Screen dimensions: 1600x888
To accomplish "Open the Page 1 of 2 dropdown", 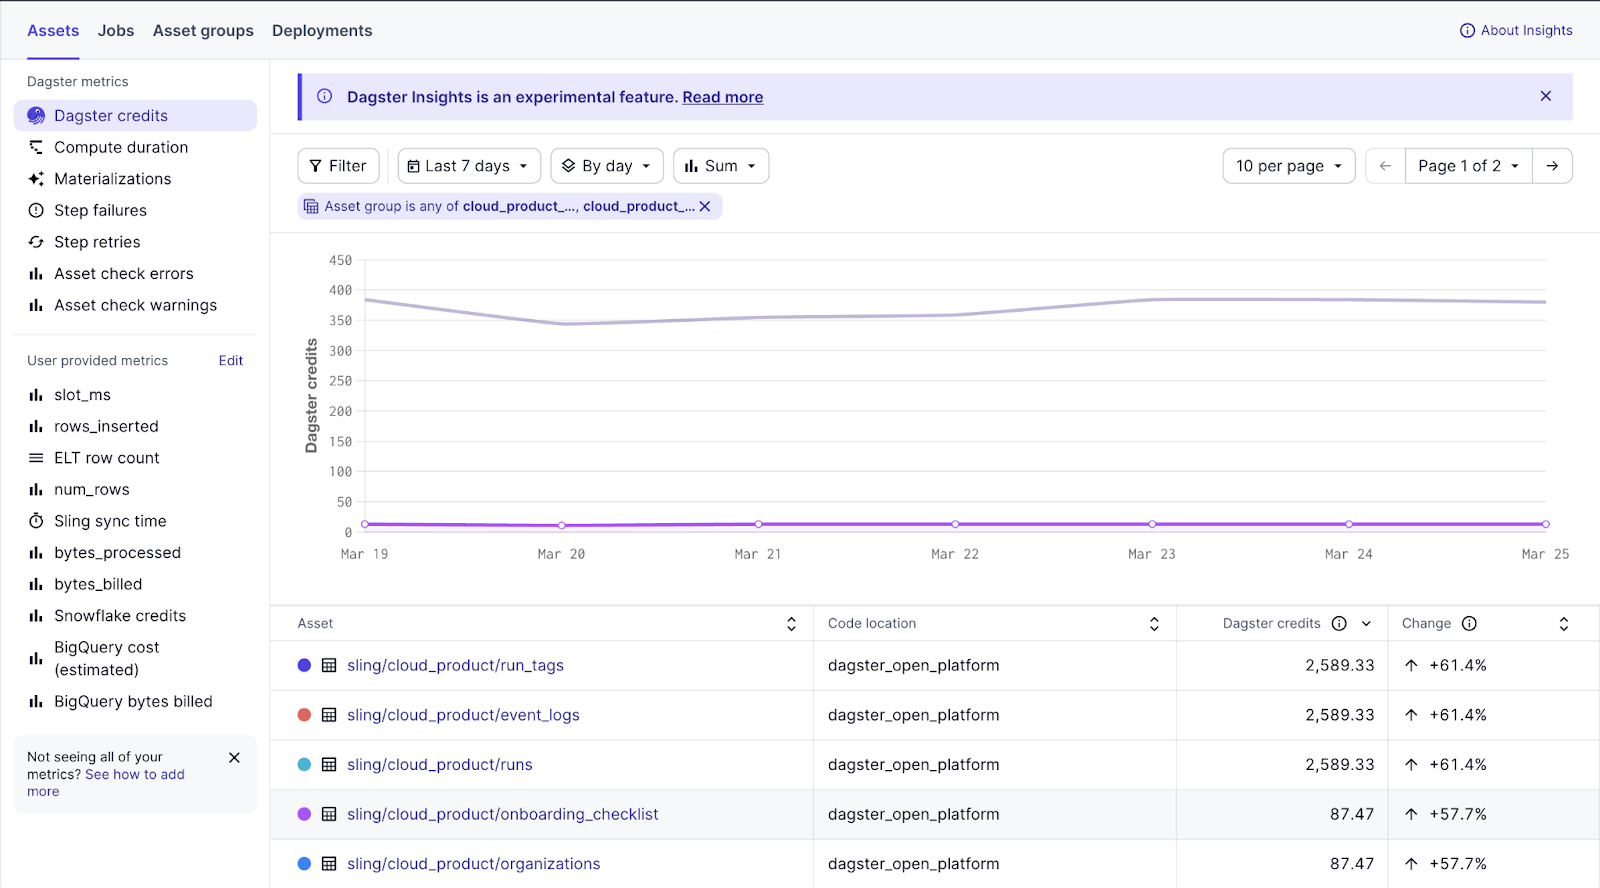I will pos(1469,166).
